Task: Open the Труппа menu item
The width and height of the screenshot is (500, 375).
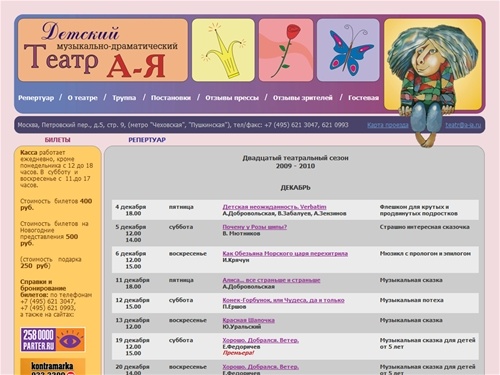Action: pyautogui.click(x=124, y=98)
